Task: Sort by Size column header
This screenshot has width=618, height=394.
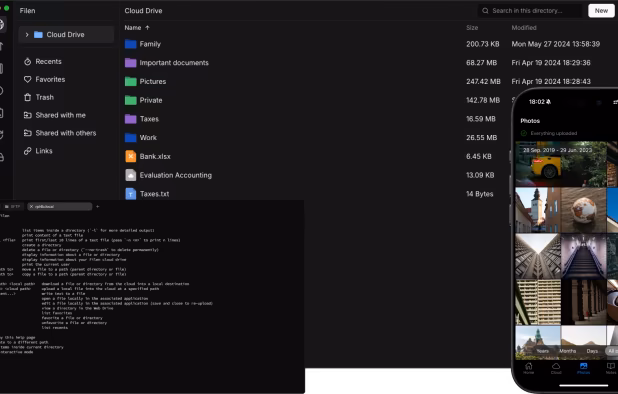Action: coord(472,28)
